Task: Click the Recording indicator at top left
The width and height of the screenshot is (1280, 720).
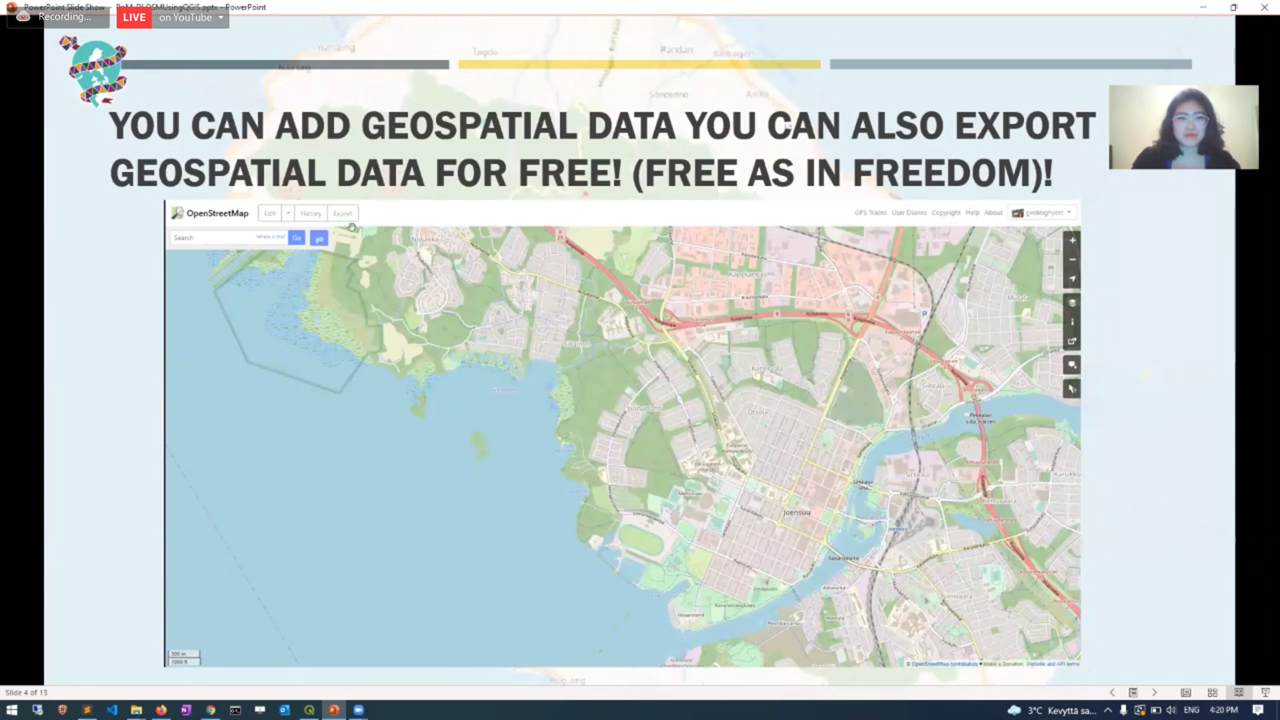Action: point(58,17)
